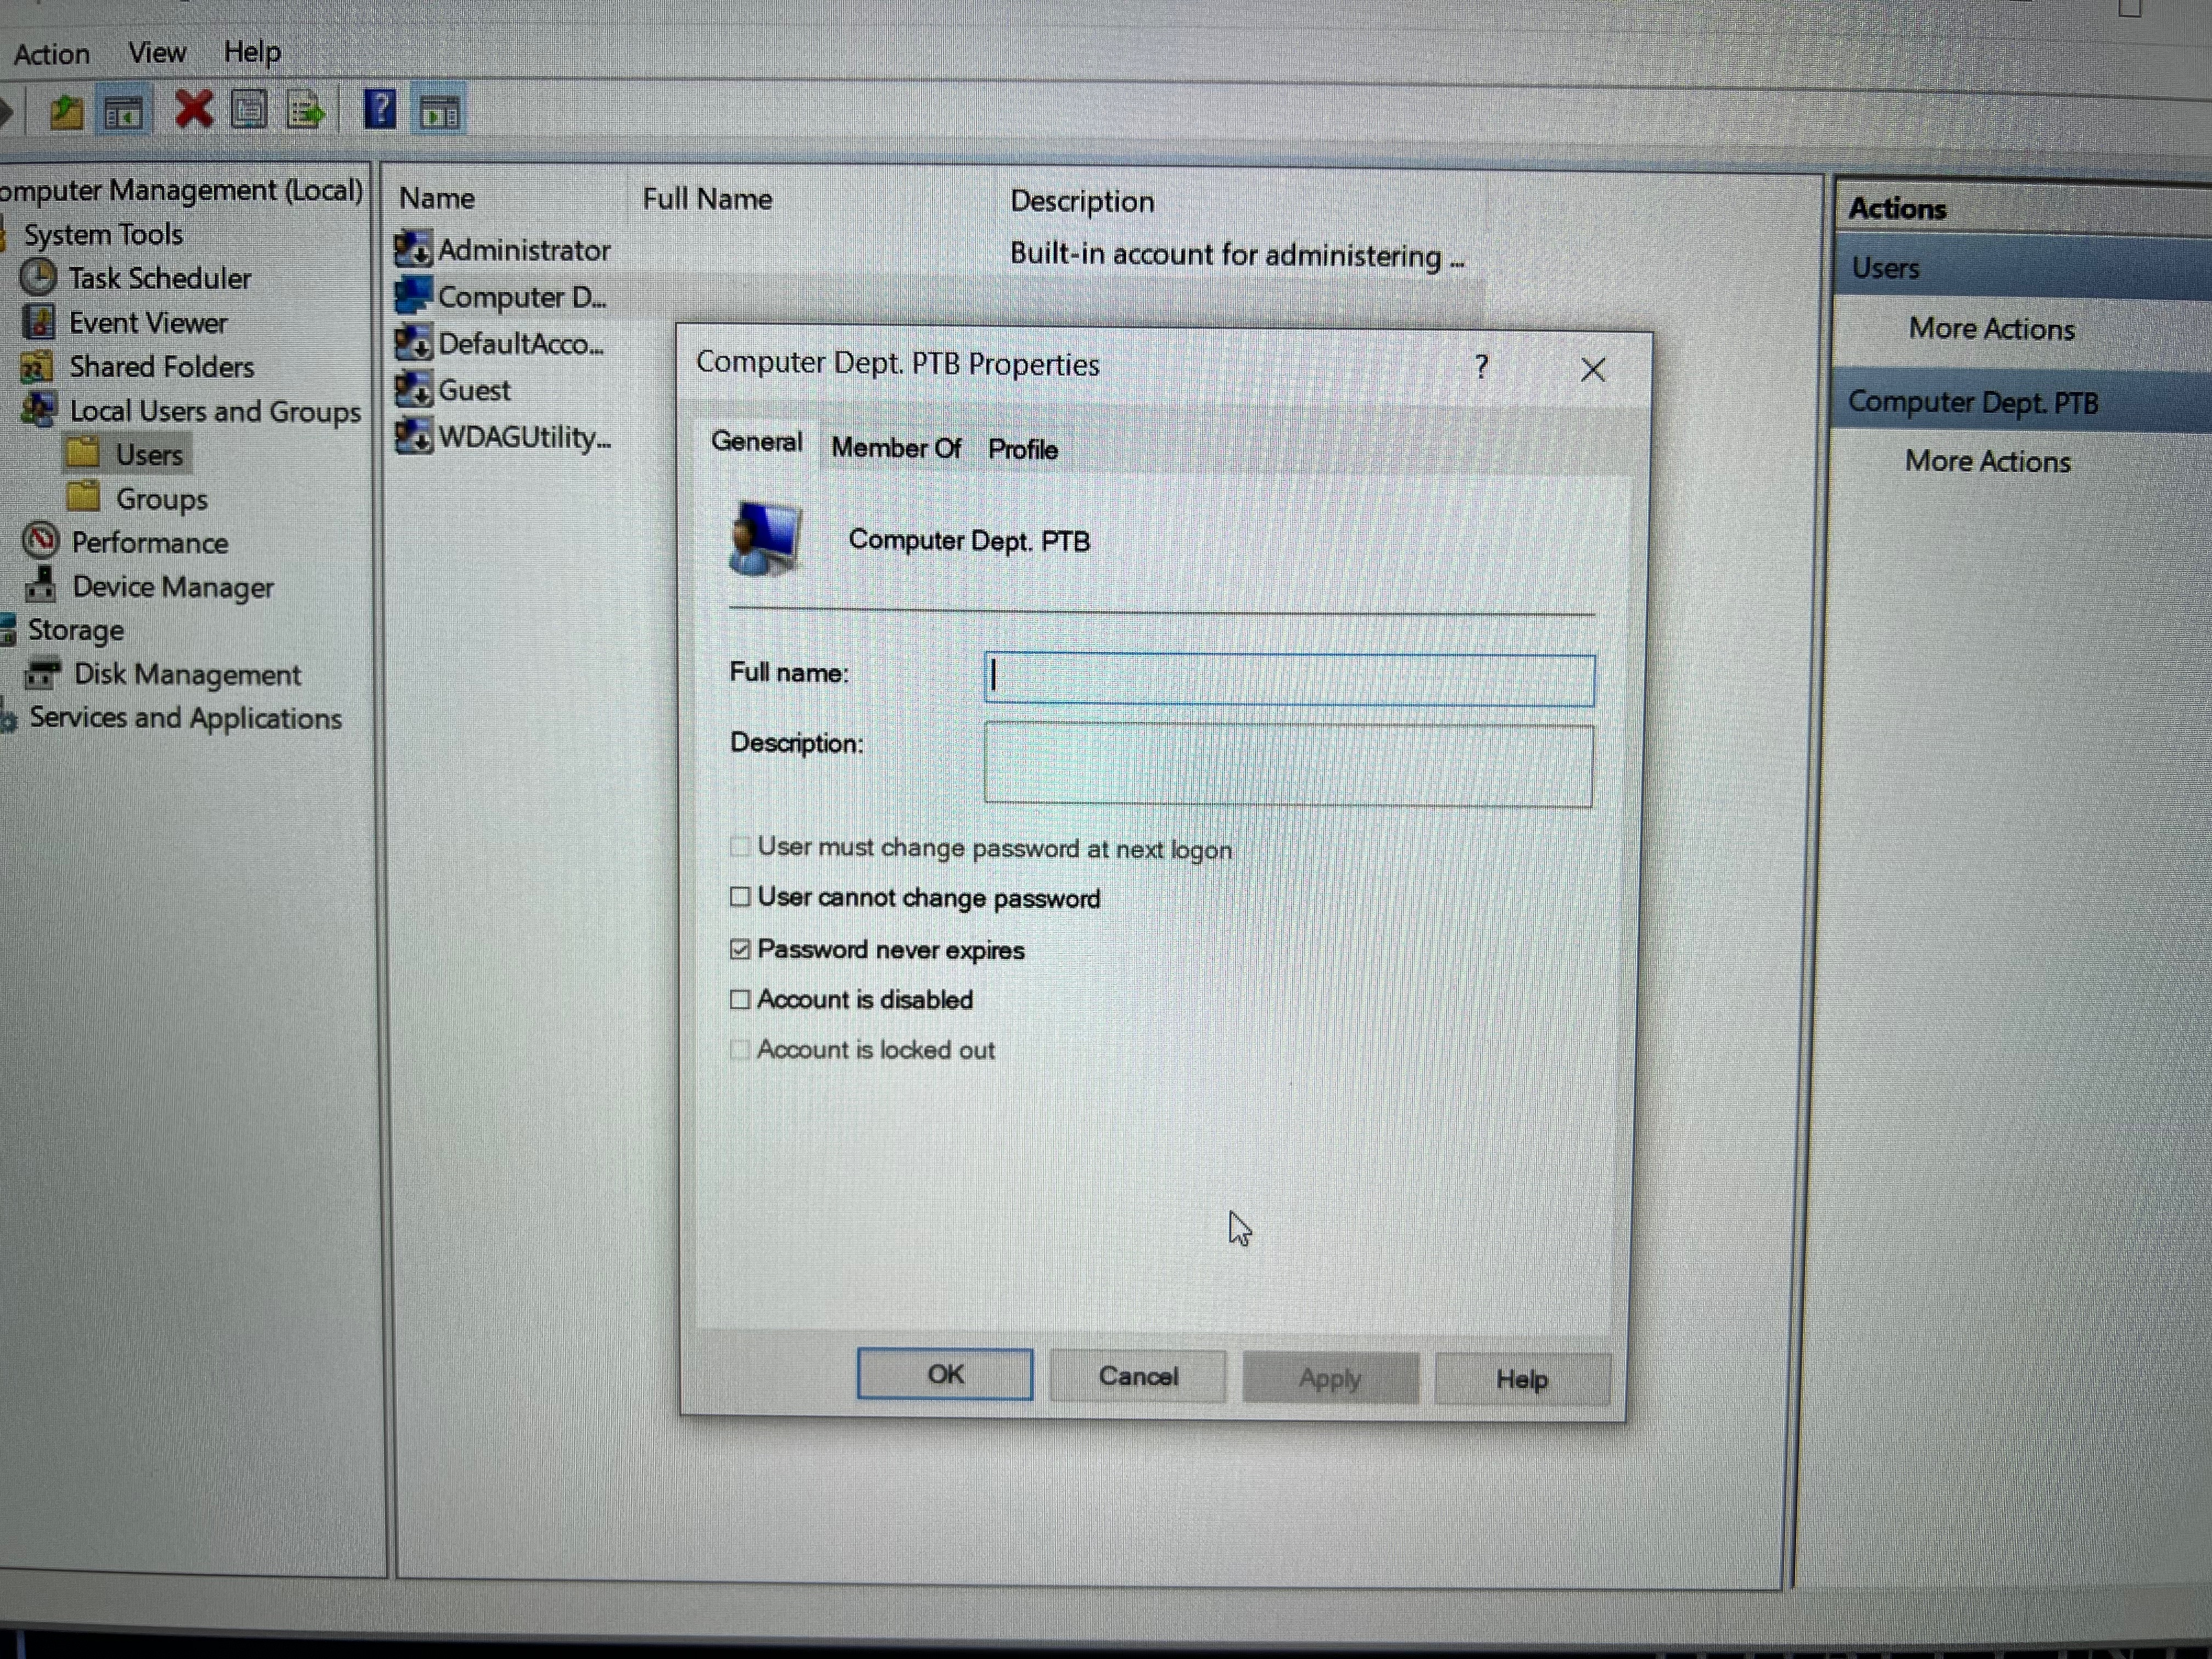The height and width of the screenshot is (1659, 2212).
Task: Click the Administrator user icon
Action: (413, 248)
